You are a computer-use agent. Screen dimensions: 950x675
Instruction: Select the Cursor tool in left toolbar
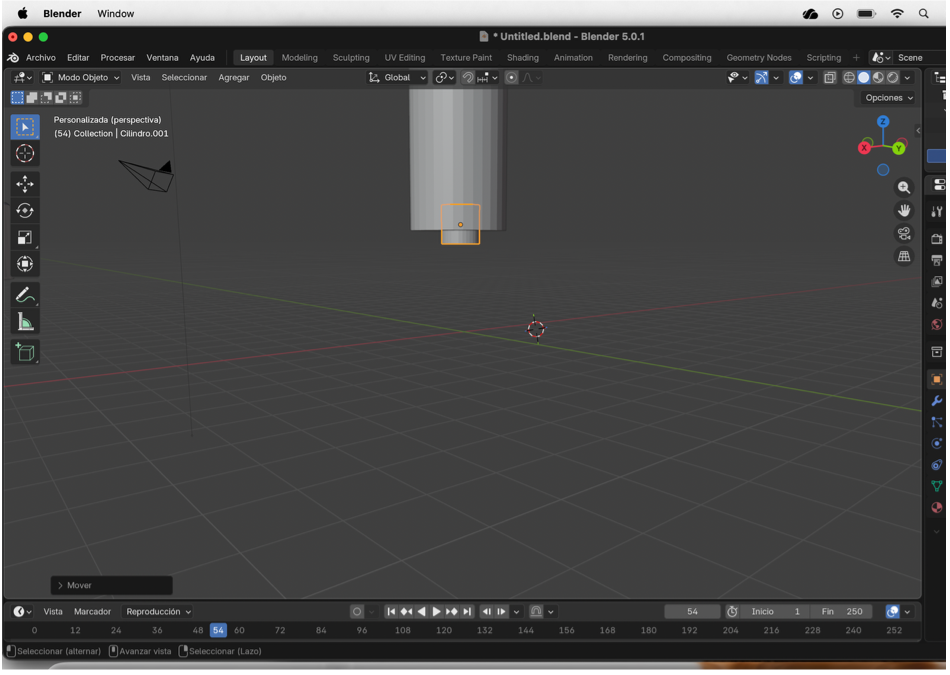coord(25,153)
